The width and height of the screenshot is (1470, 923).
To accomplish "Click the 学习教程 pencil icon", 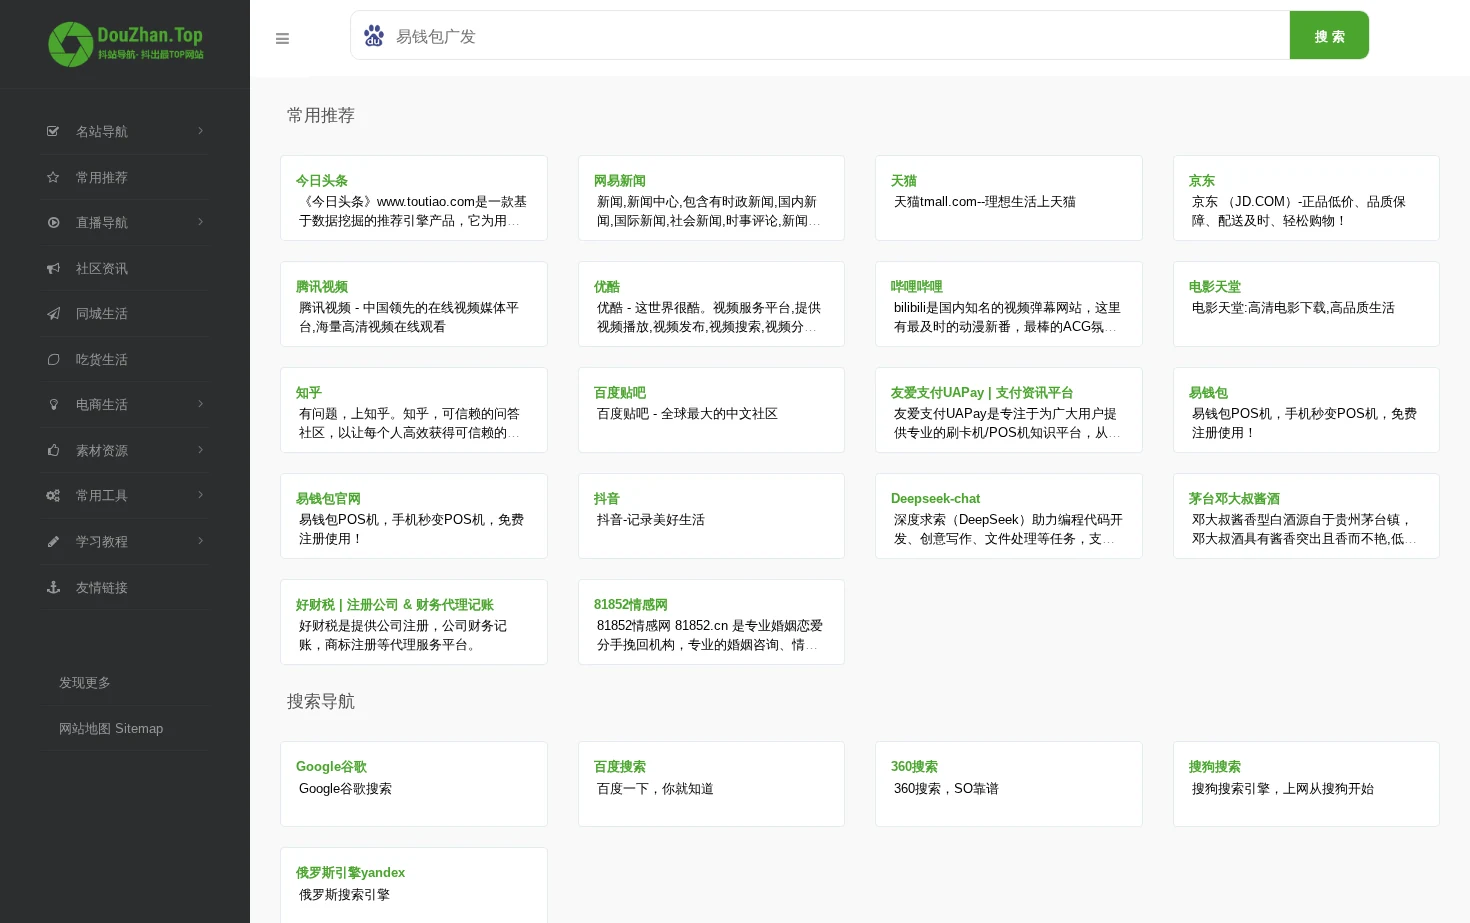I will (x=53, y=541).
